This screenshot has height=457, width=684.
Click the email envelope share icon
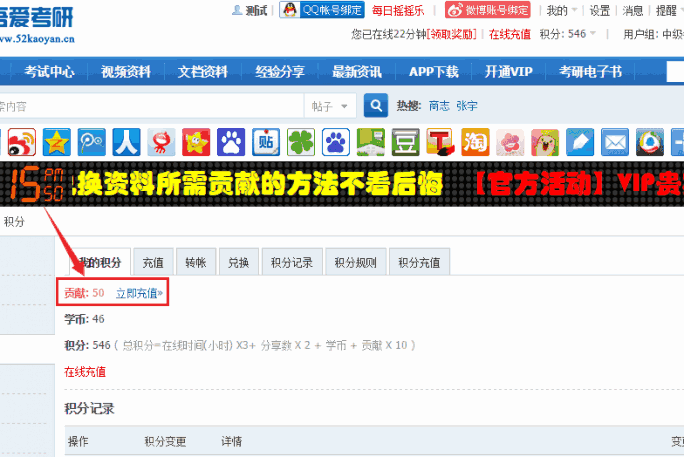point(614,141)
